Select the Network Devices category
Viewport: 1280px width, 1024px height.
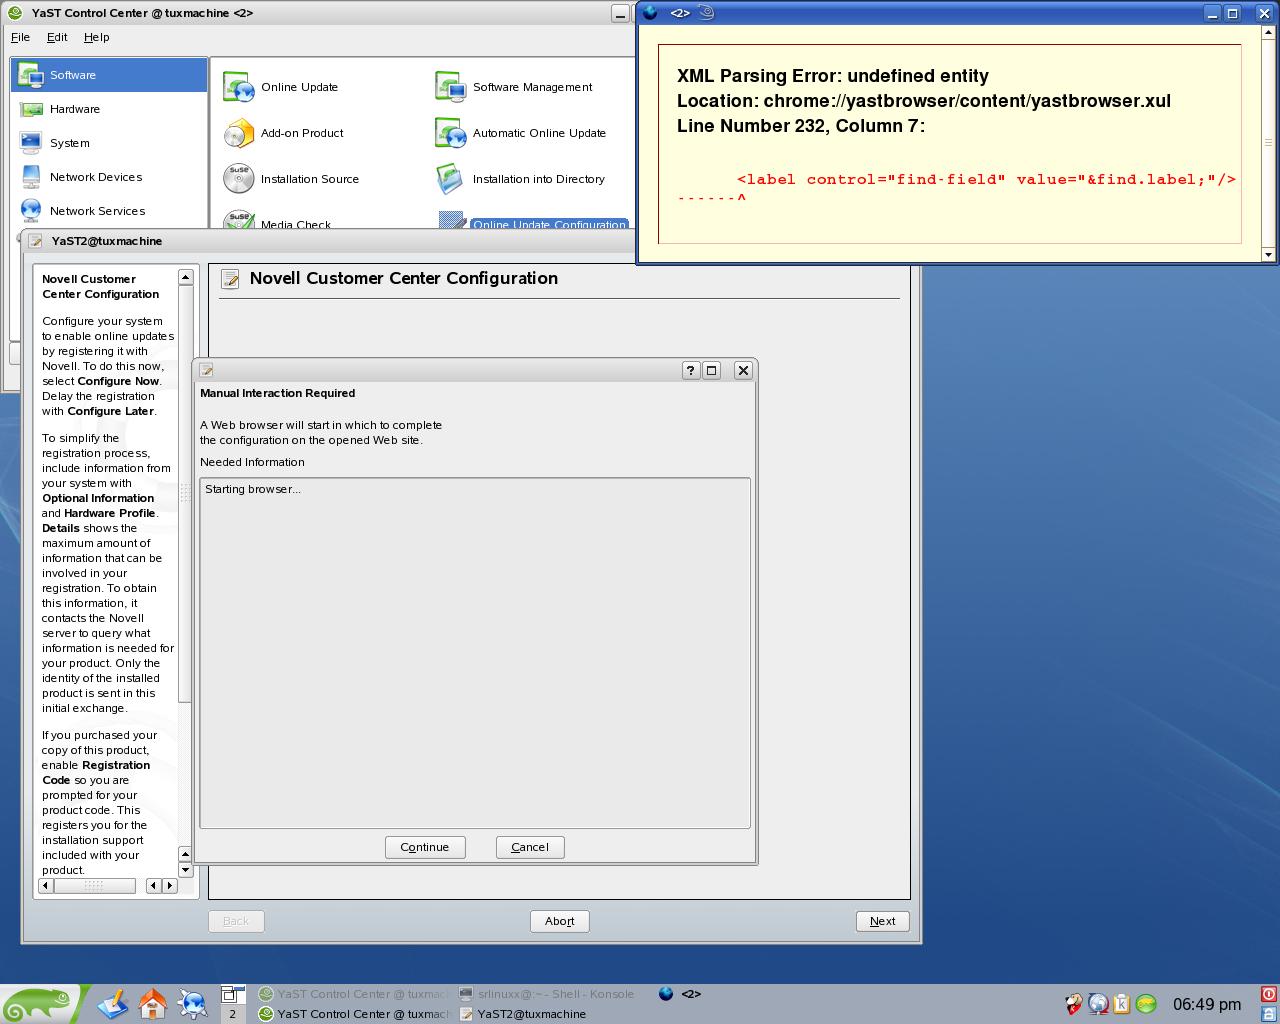click(110, 177)
